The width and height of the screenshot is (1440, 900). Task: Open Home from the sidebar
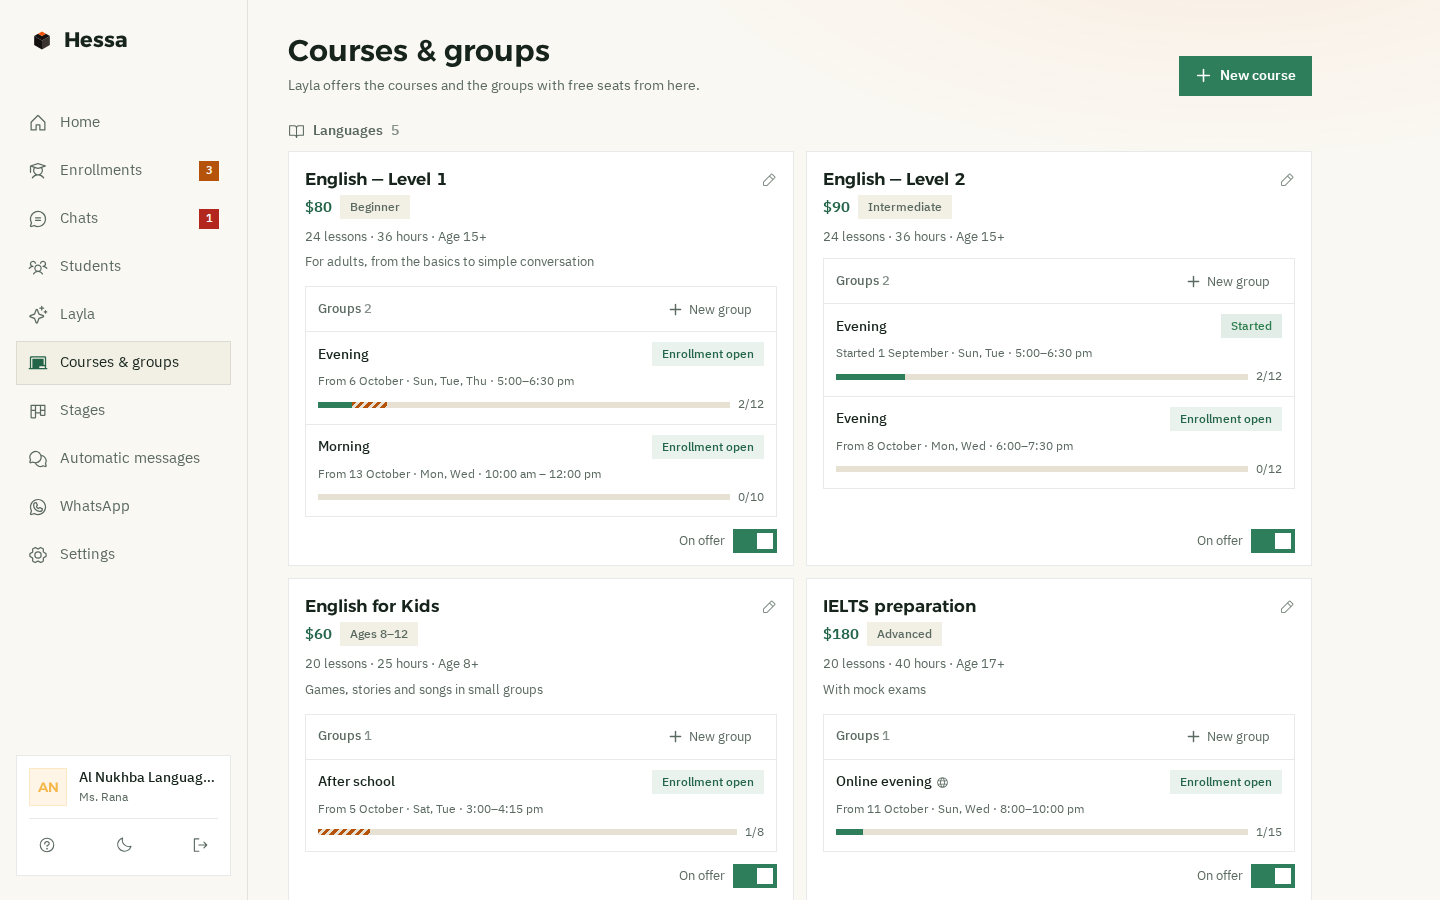123,122
